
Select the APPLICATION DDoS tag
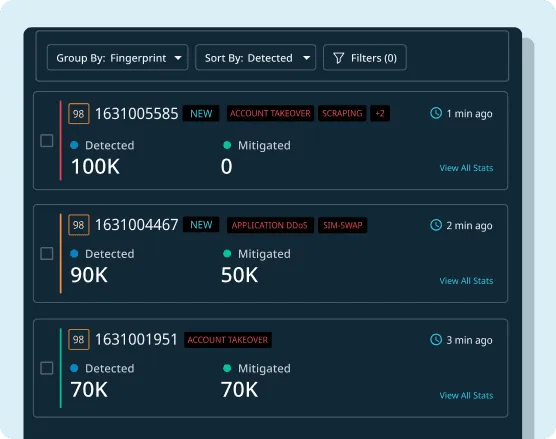click(x=270, y=225)
